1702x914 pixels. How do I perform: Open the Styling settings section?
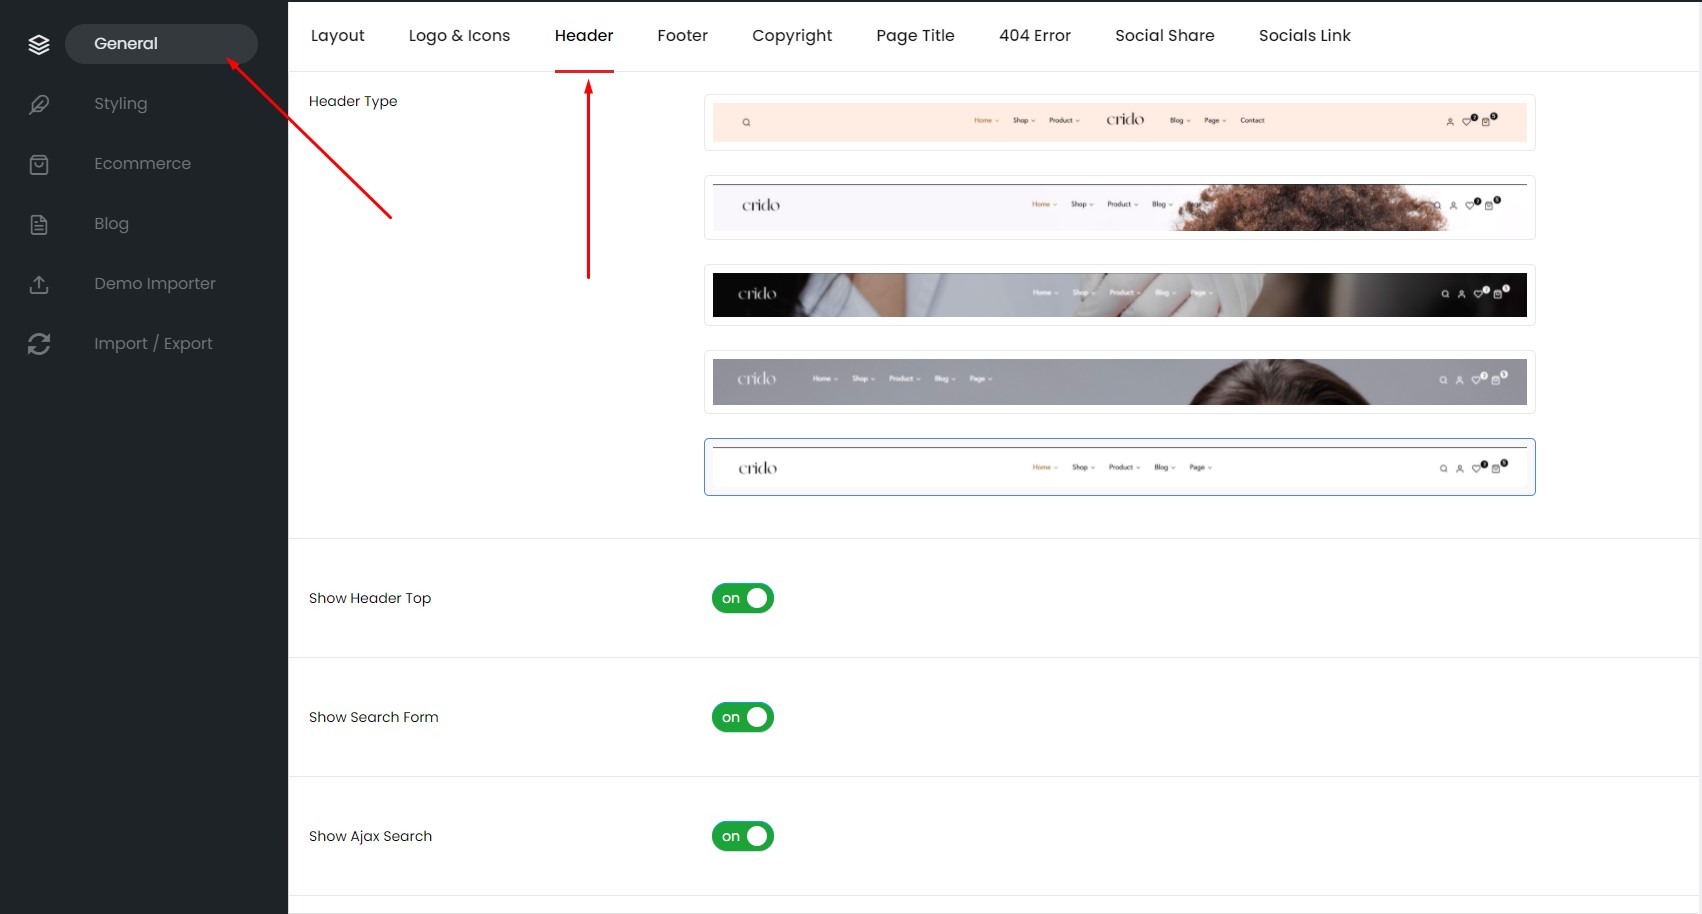coord(120,104)
